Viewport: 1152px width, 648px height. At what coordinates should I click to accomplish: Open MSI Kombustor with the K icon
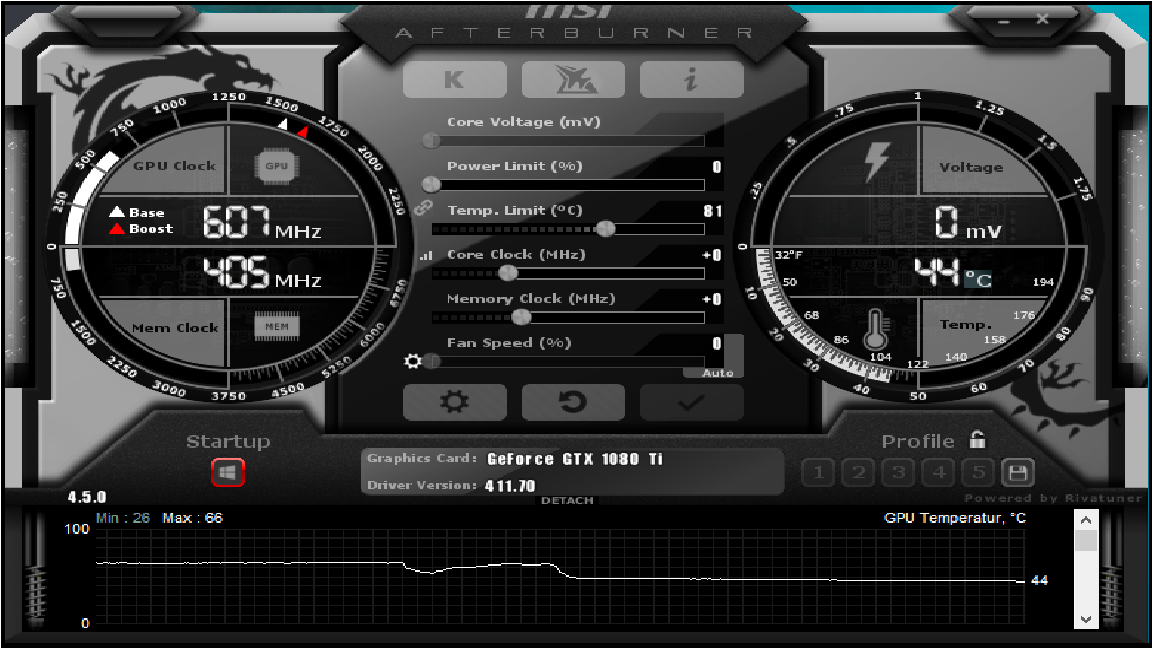pos(455,79)
